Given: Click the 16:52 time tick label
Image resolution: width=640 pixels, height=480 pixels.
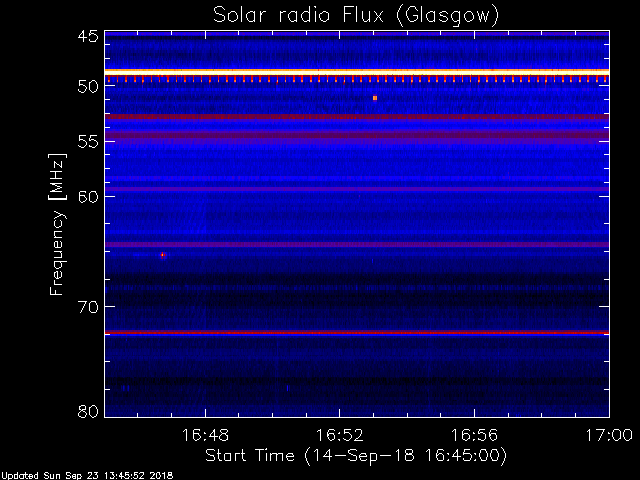Looking at the screenshot, I should (340, 435).
